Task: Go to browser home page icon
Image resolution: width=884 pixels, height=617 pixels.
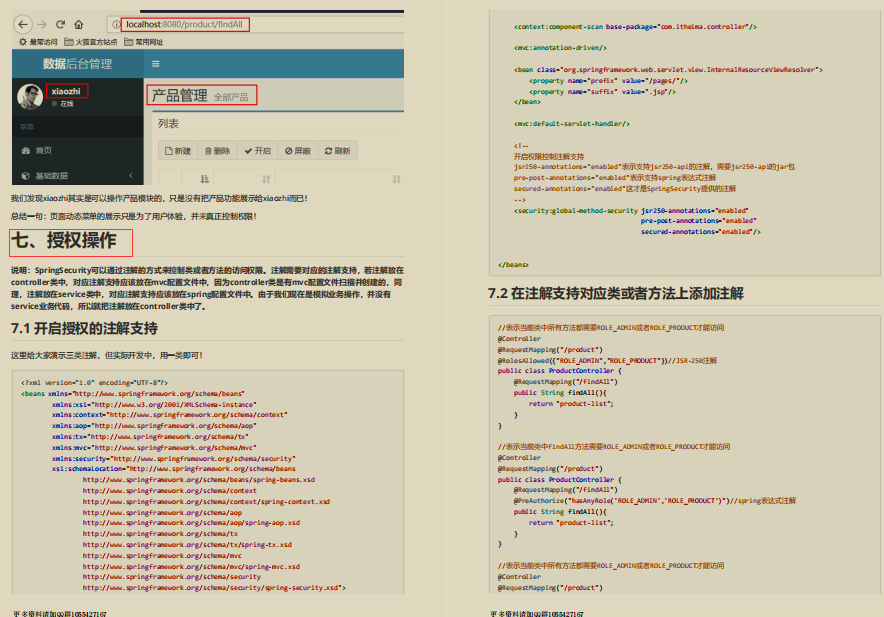Action: pos(78,24)
